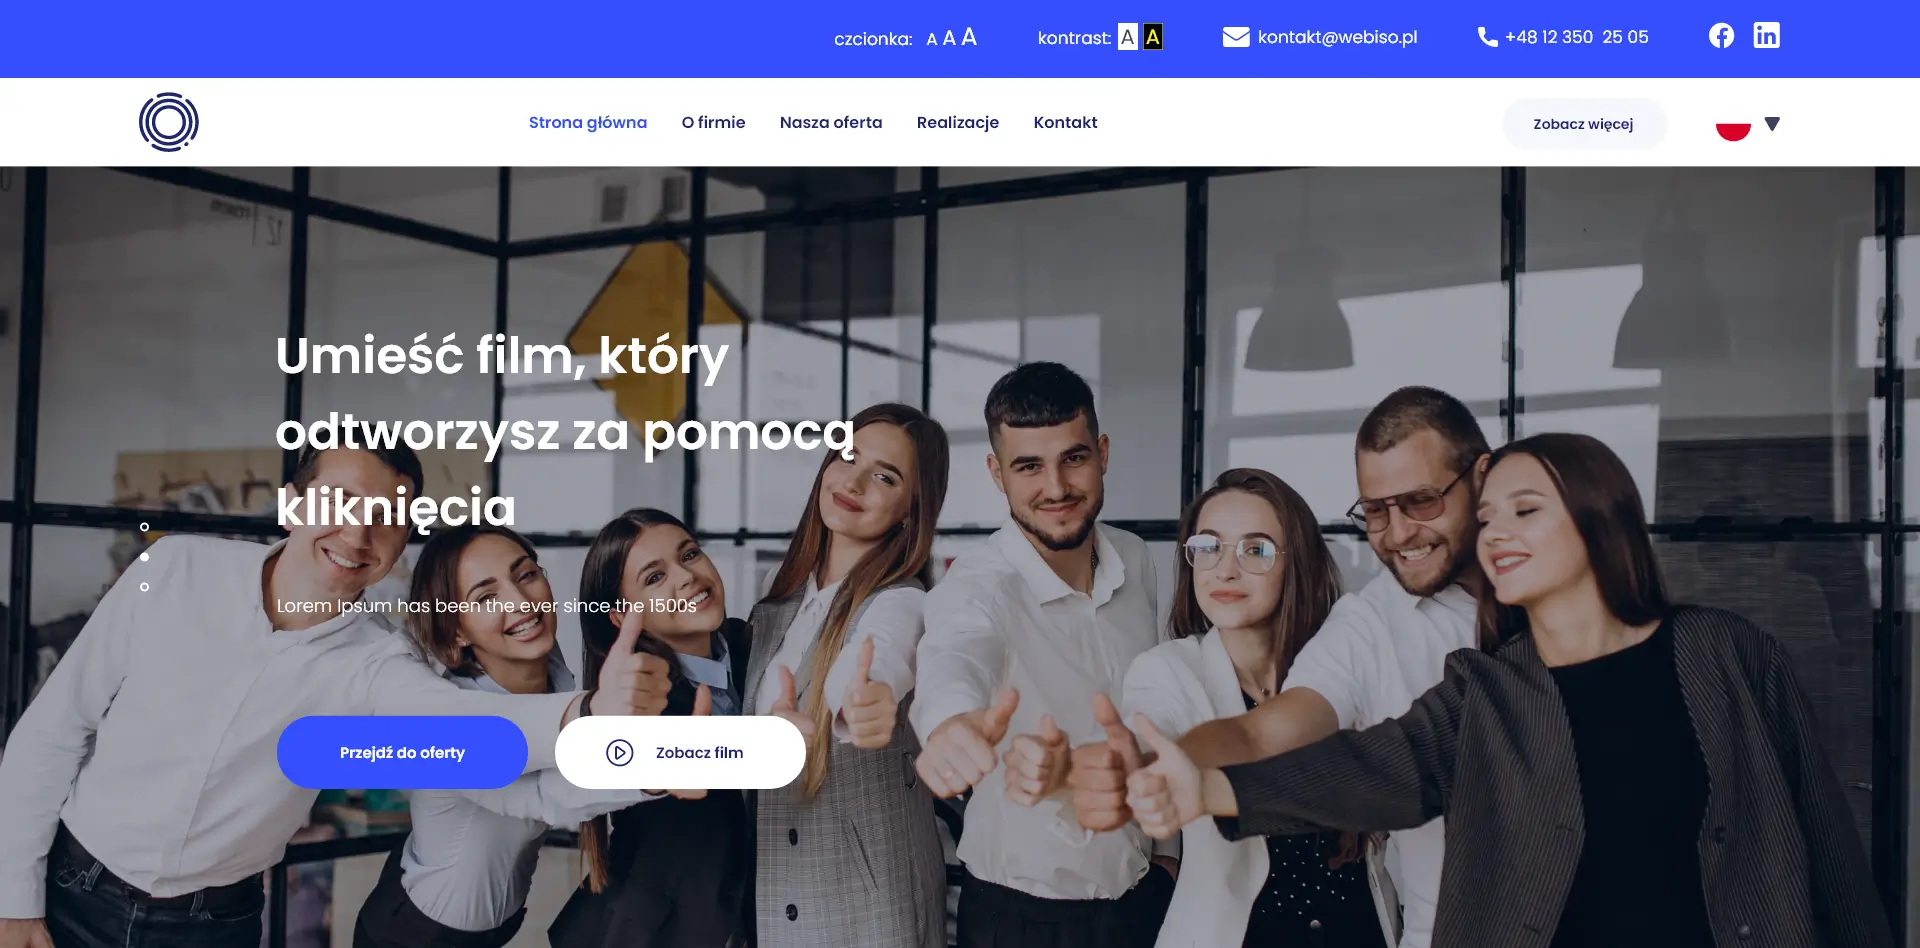Open the Facebook icon link
This screenshot has height=948, width=1920.
click(1721, 36)
